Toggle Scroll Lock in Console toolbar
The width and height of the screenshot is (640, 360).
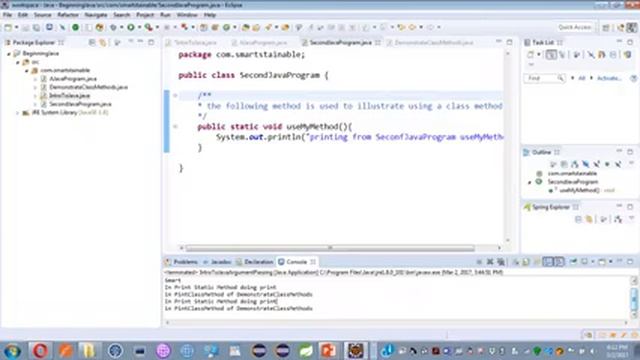click(526, 262)
